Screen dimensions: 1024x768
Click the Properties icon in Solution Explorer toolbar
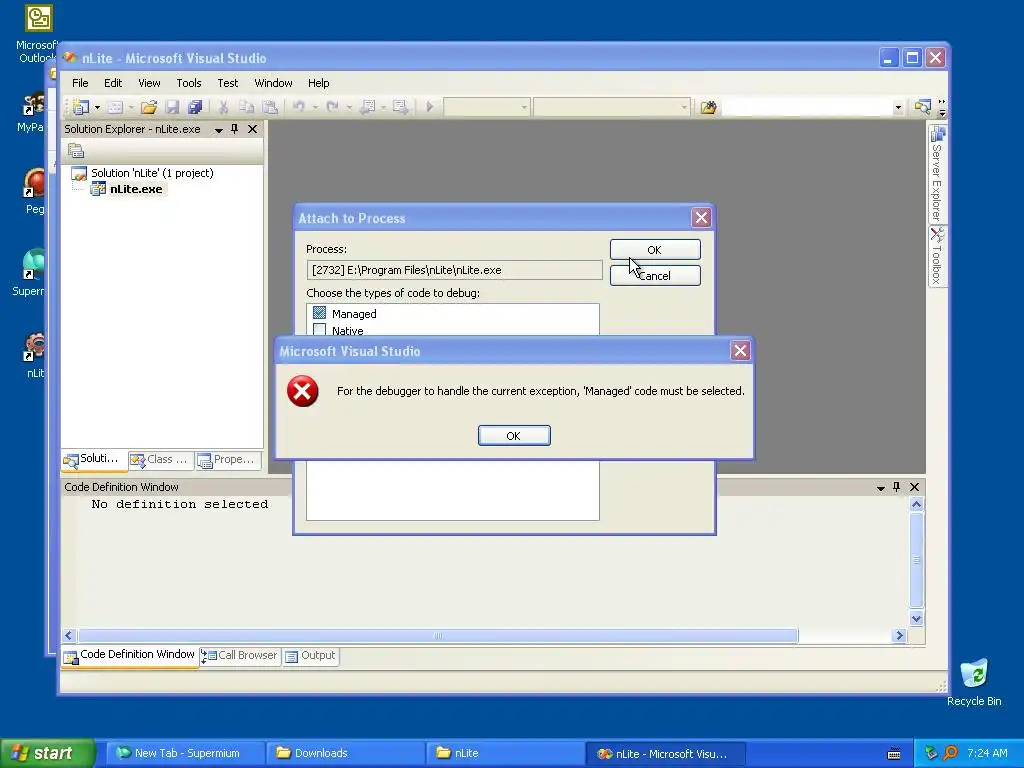[76, 151]
